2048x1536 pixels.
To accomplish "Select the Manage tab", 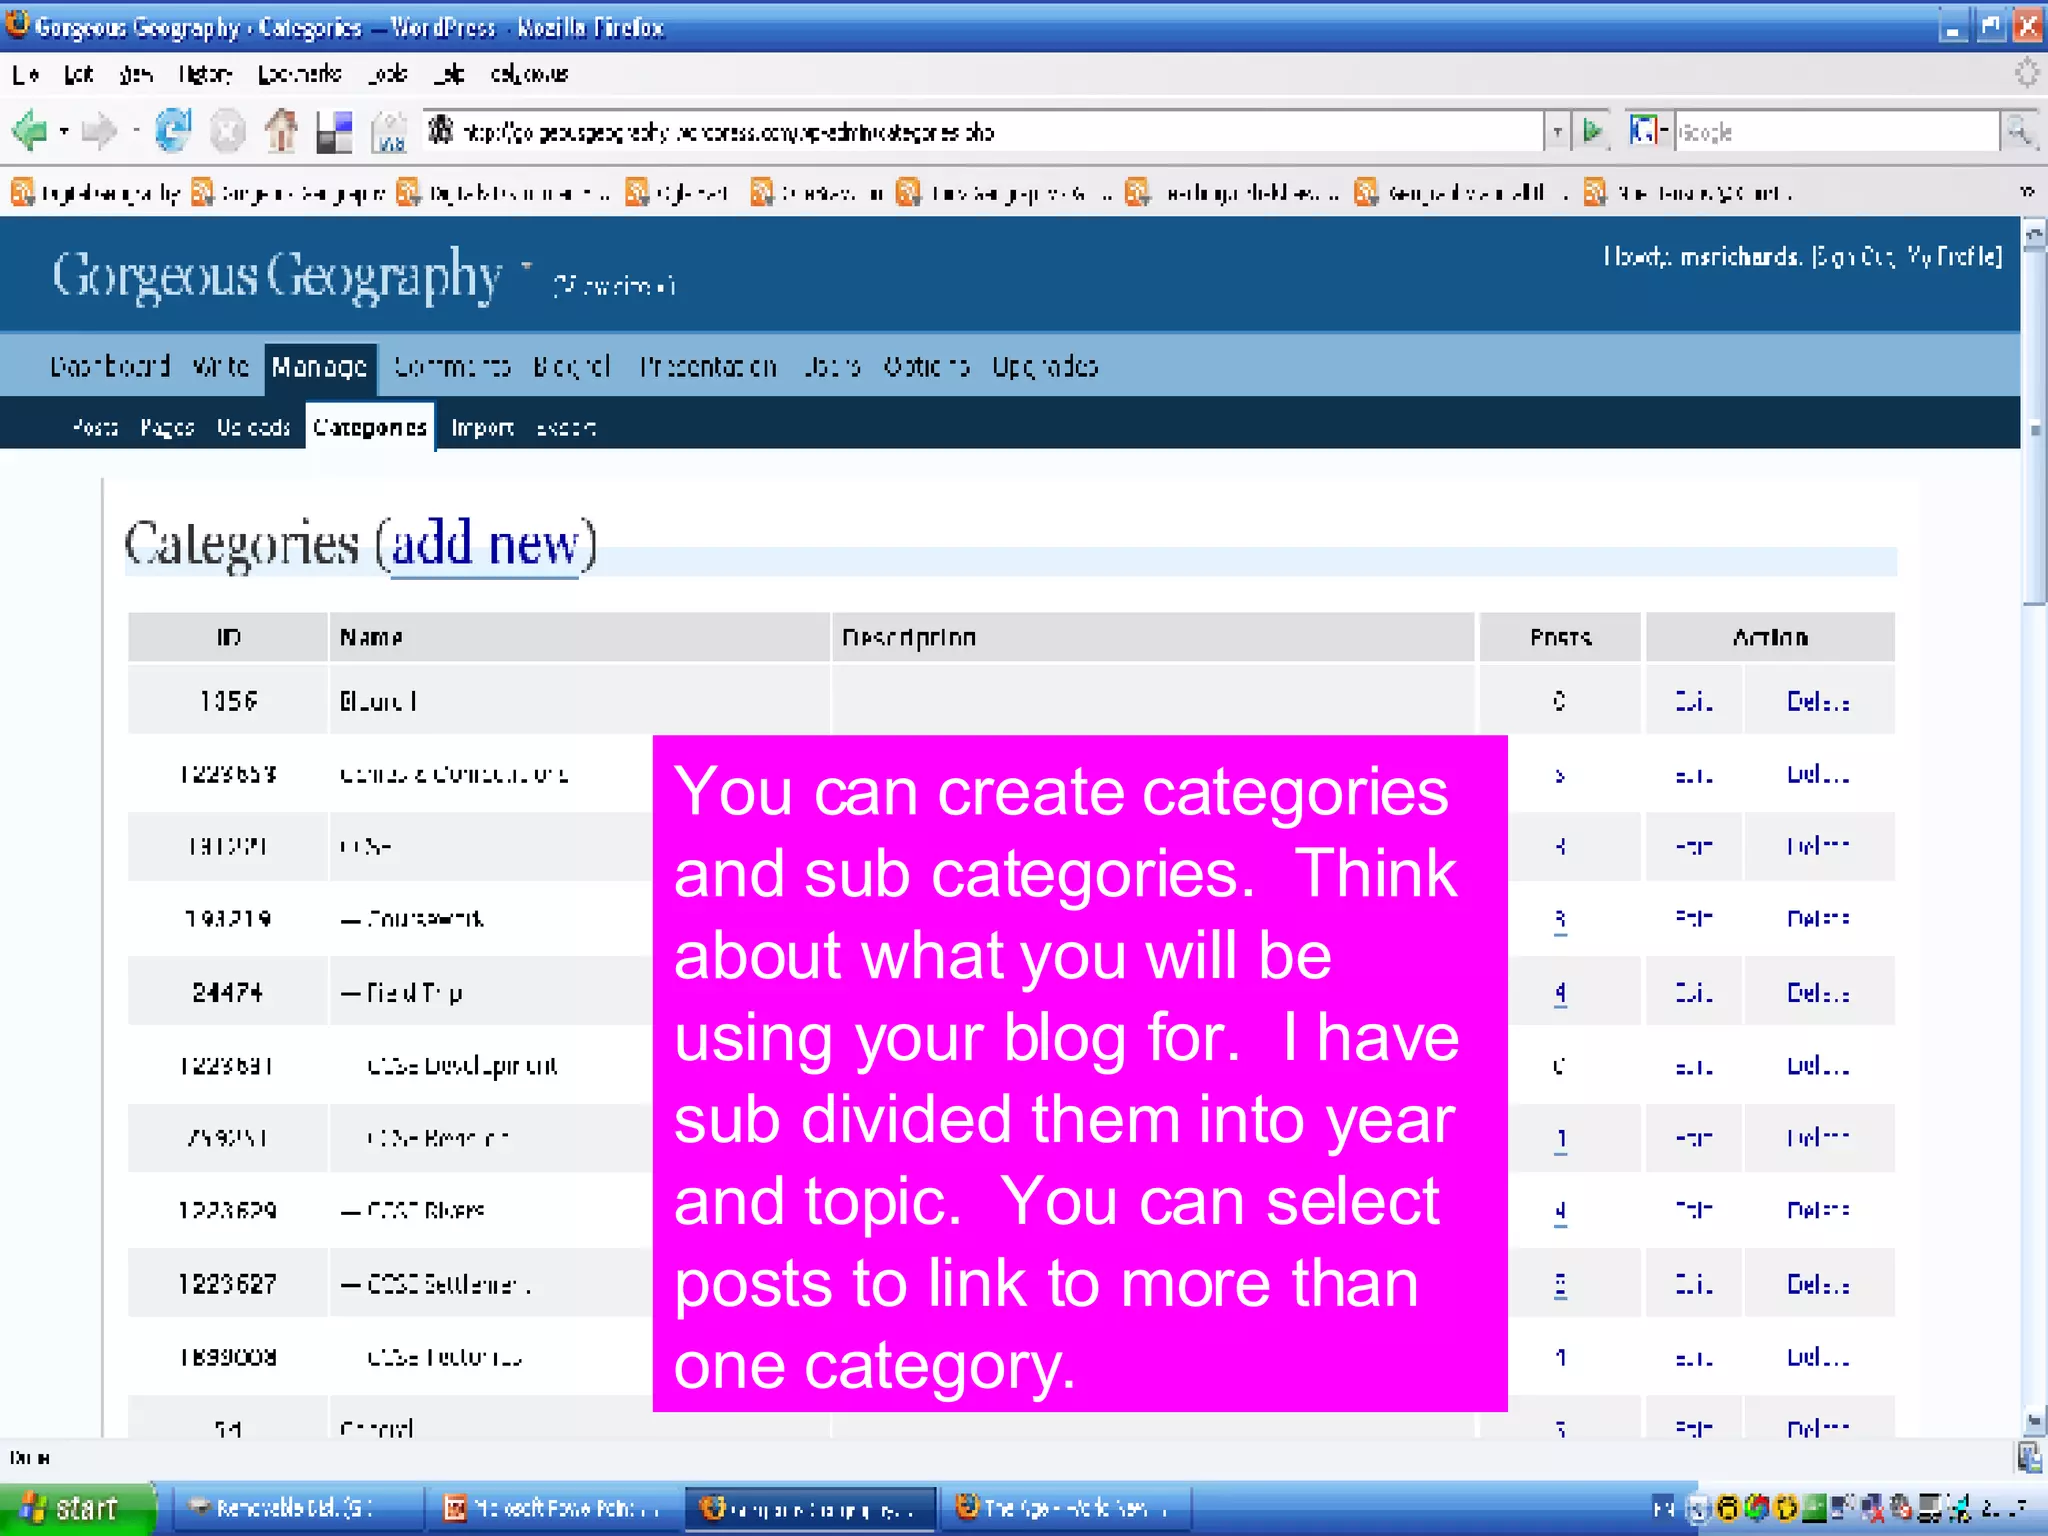I will click(x=319, y=368).
